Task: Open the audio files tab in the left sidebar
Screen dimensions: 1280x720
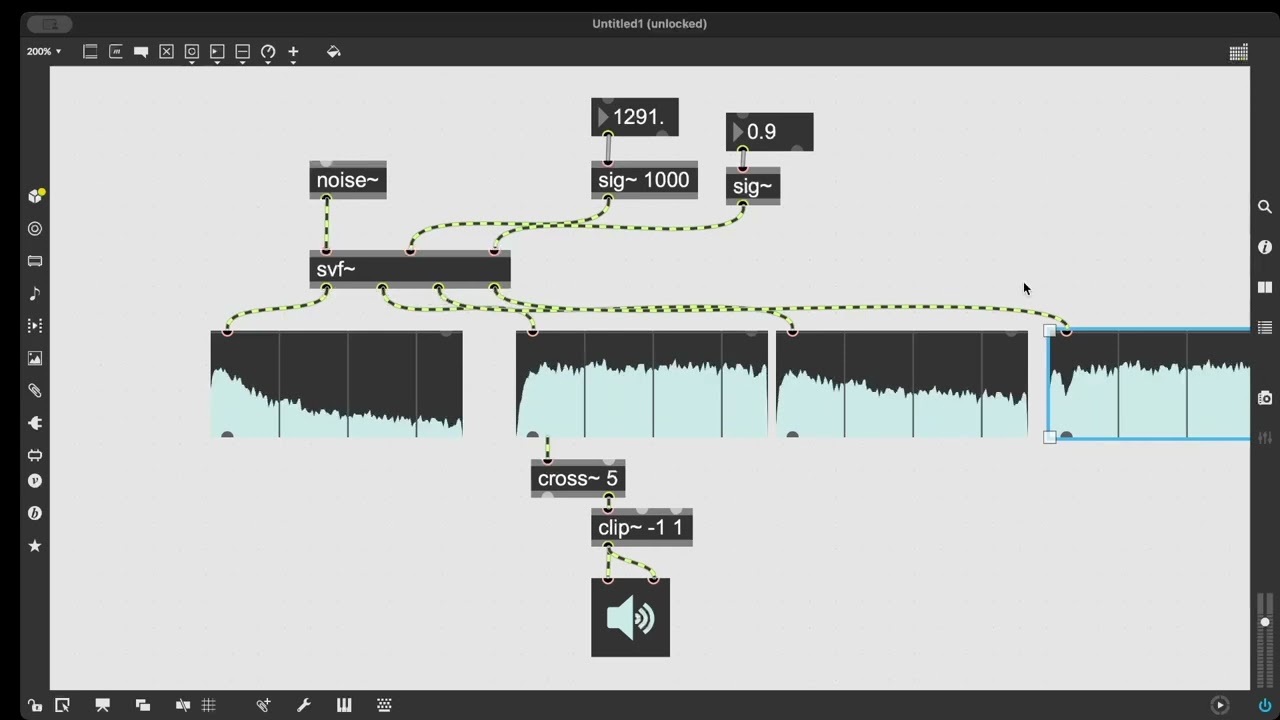Action: [x=35, y=293]
